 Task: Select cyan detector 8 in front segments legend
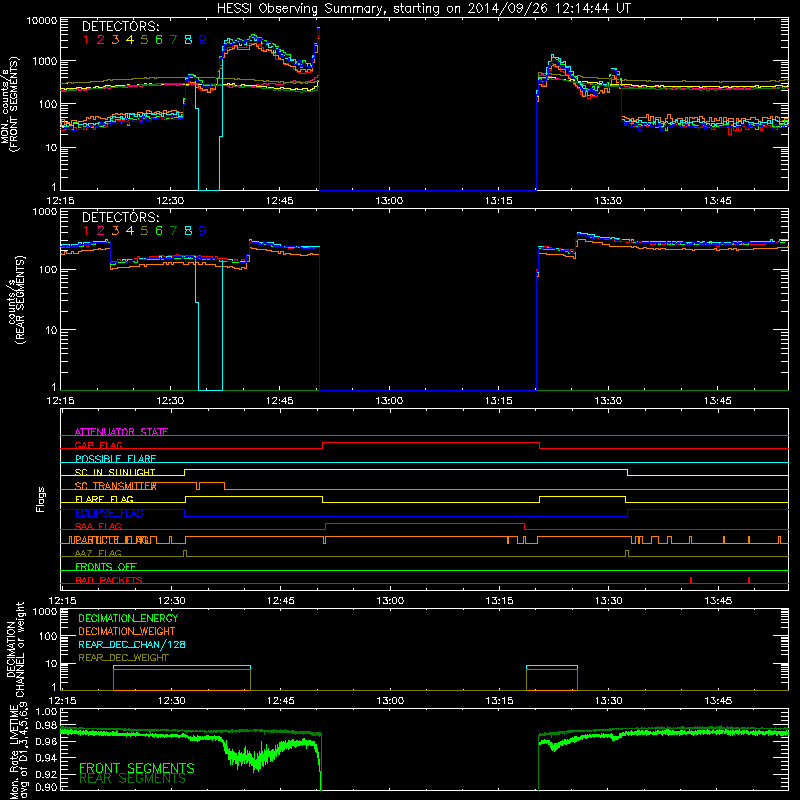[188, 40]
